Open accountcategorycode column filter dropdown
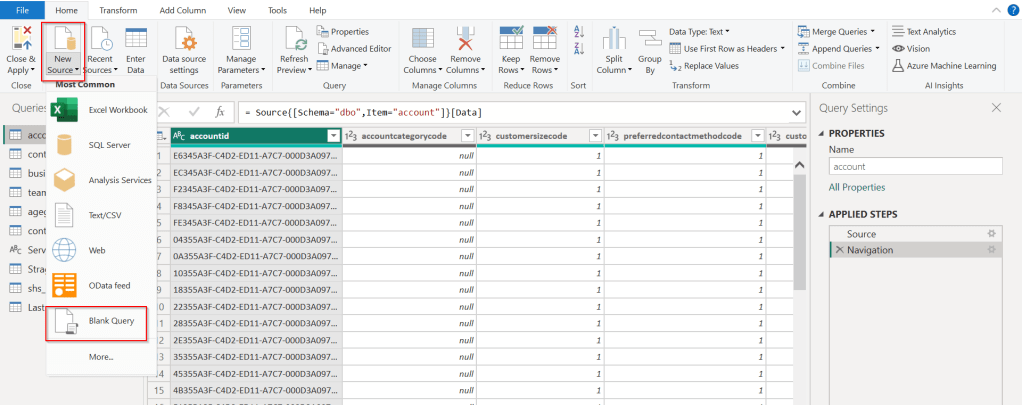Image resolution: width=1022 pixels, height=405 pixels. click(x=466, y=135)
